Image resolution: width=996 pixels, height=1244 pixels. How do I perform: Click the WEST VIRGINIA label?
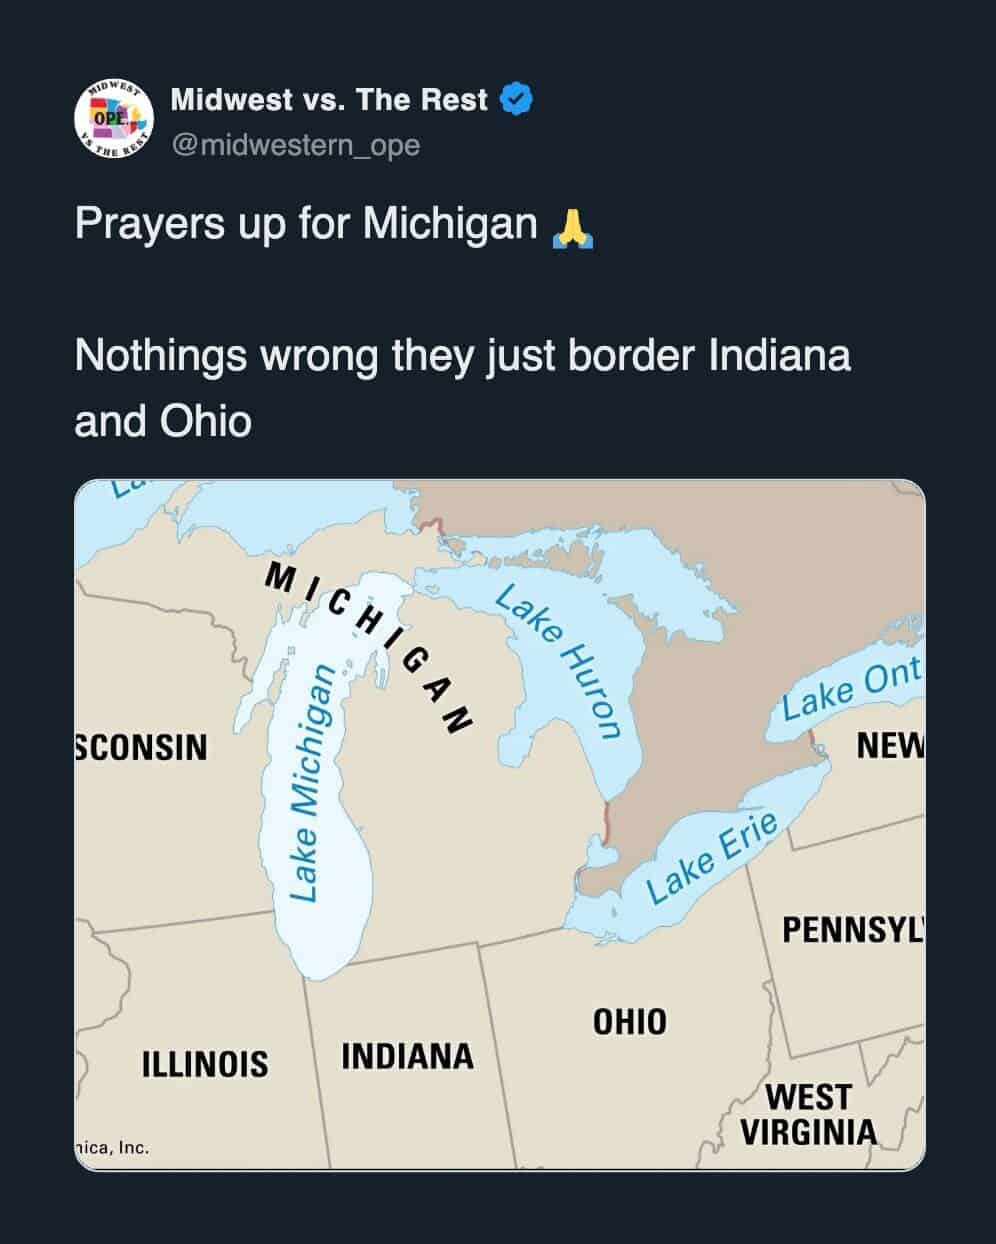pos(808,1114)
